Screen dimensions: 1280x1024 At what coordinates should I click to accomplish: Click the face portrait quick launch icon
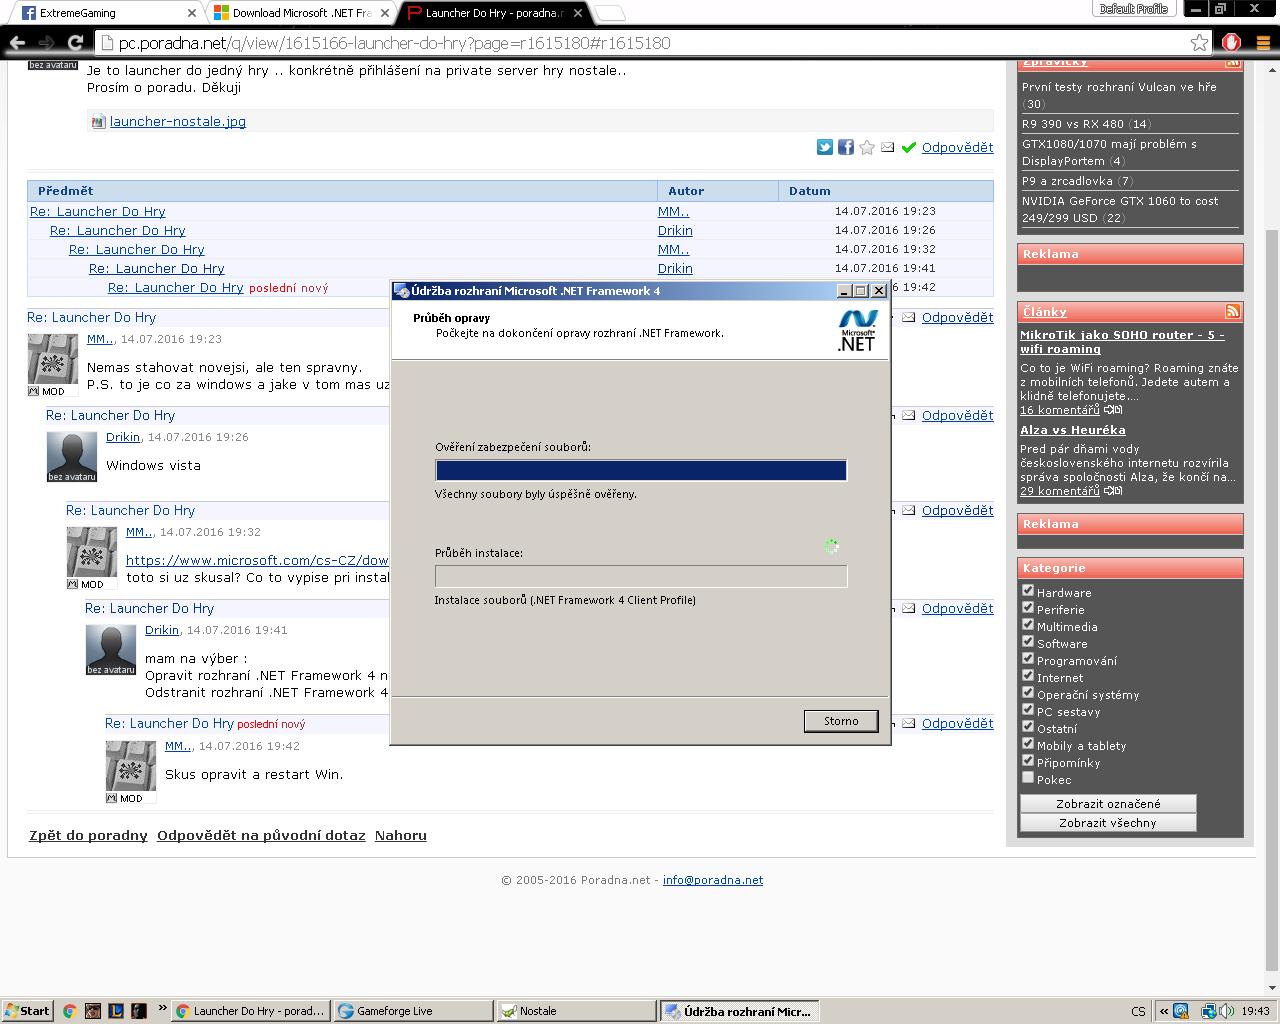[92, 1011]
